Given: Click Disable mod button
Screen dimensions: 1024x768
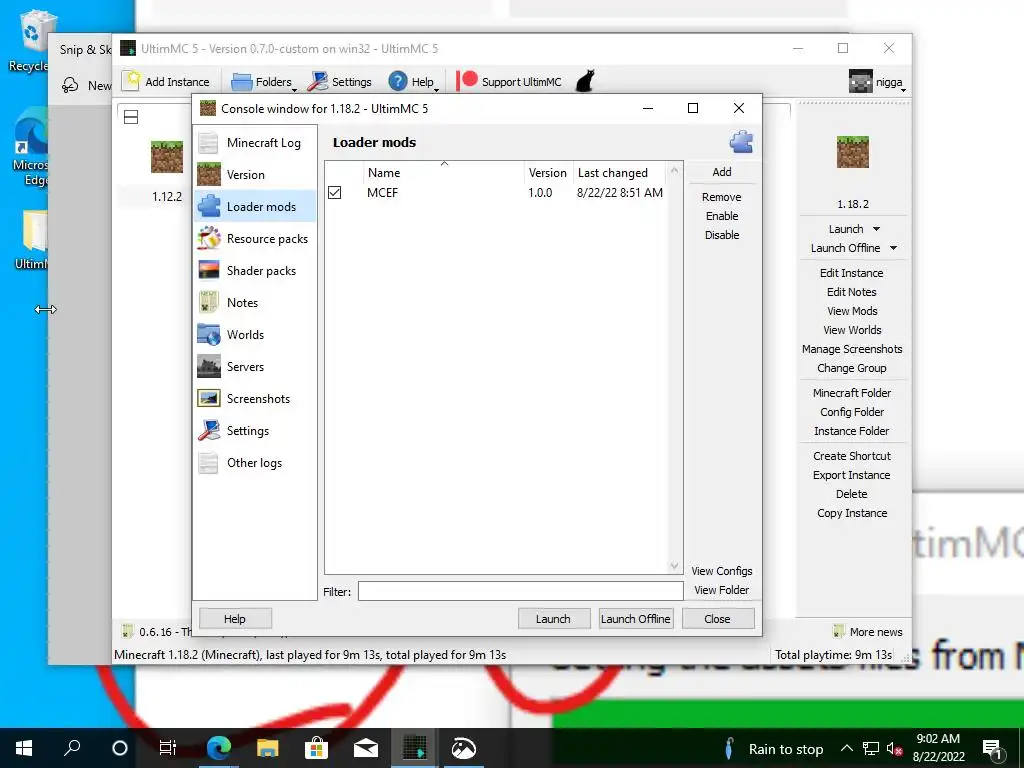Looking at the screenshot, I should 722,235.
